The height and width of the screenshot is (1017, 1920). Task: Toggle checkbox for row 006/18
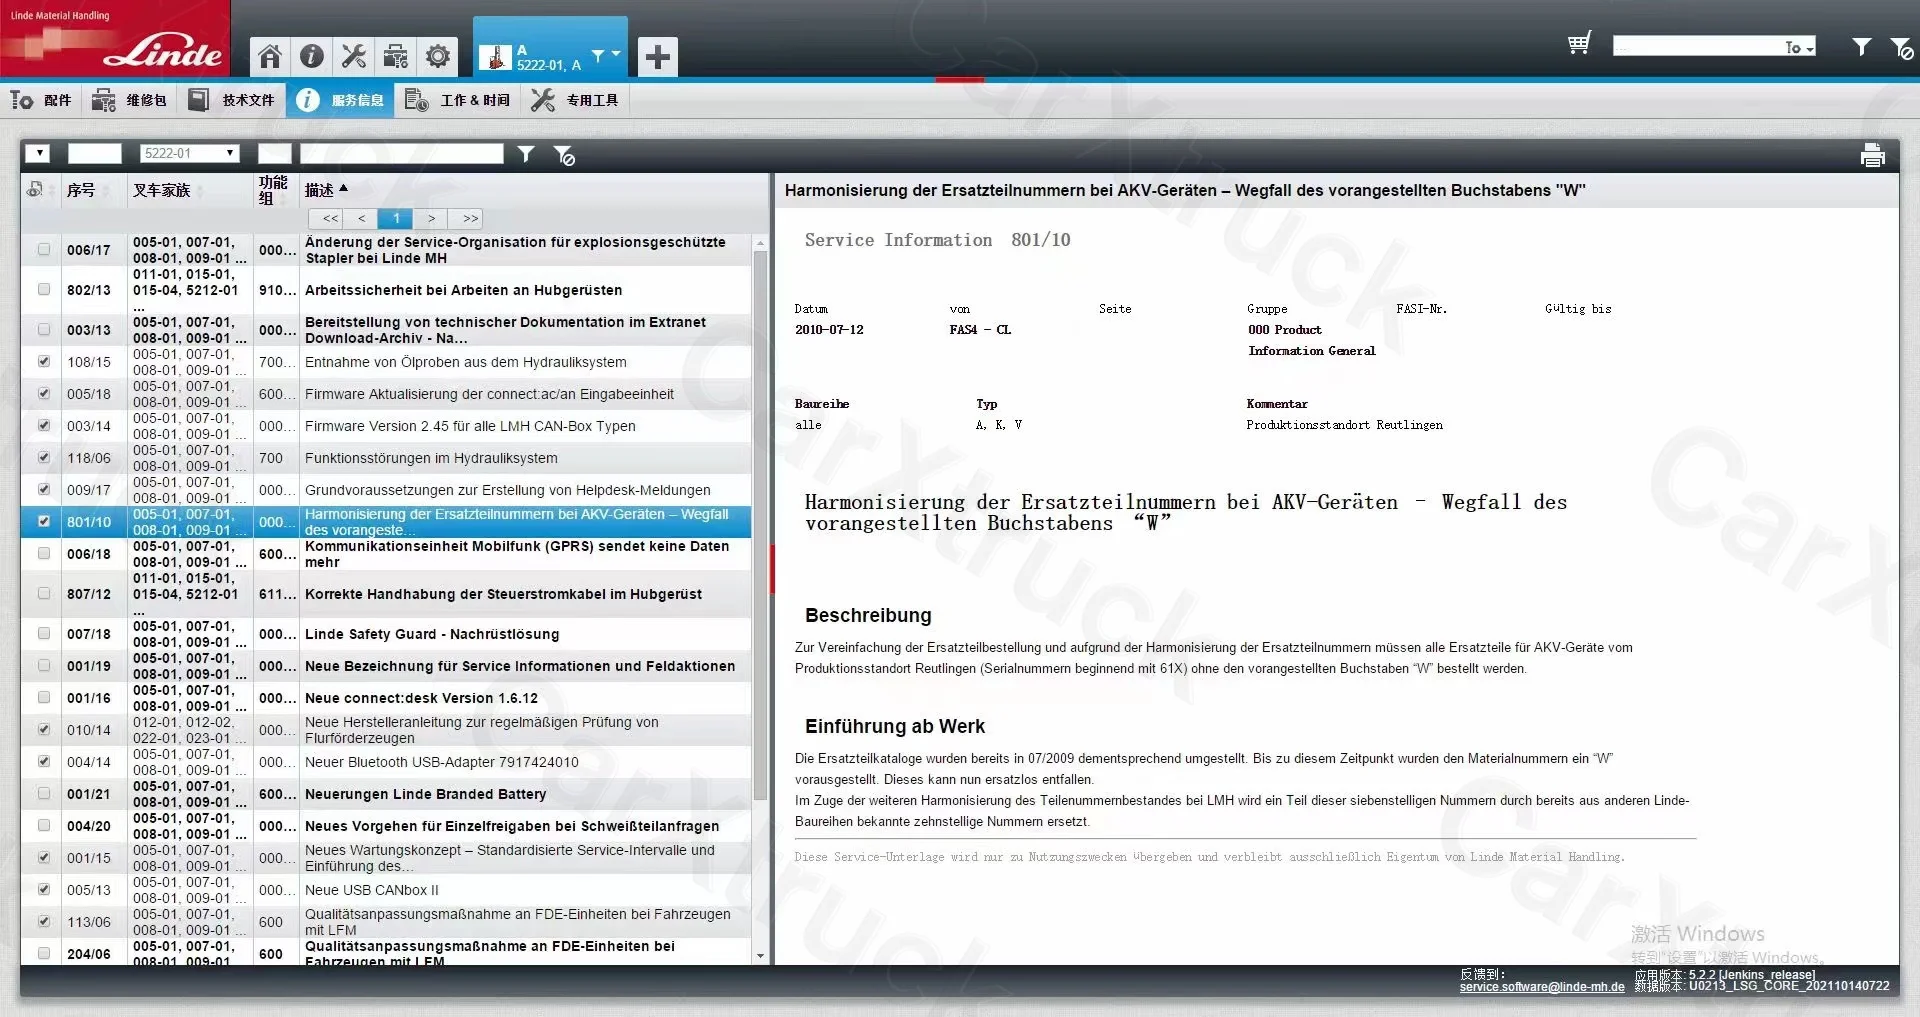coord(44,553)
